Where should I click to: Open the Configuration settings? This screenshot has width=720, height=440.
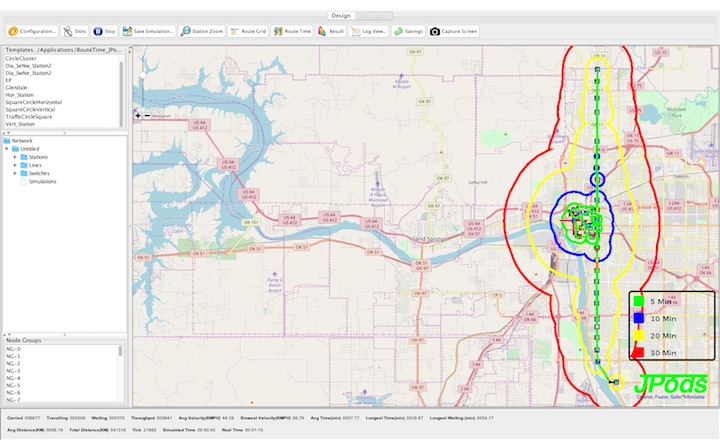coord(32,31)
